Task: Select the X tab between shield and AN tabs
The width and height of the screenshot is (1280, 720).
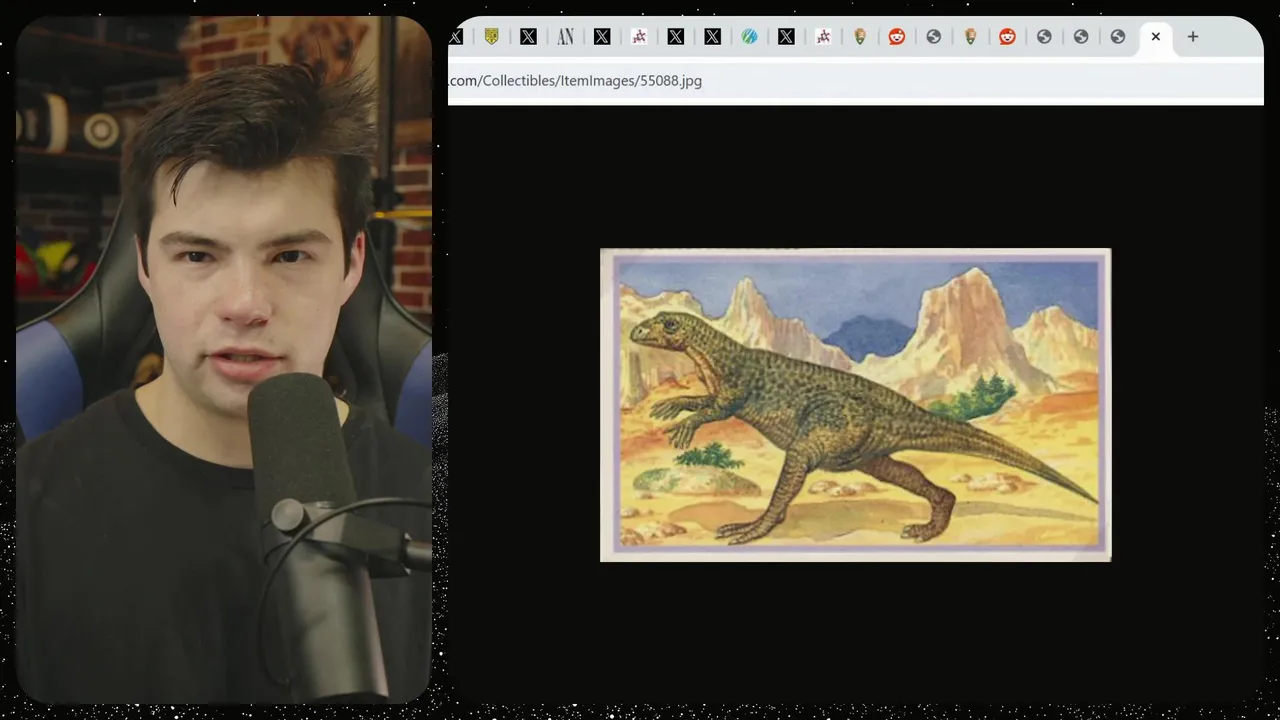Action: tap(528, 37)
